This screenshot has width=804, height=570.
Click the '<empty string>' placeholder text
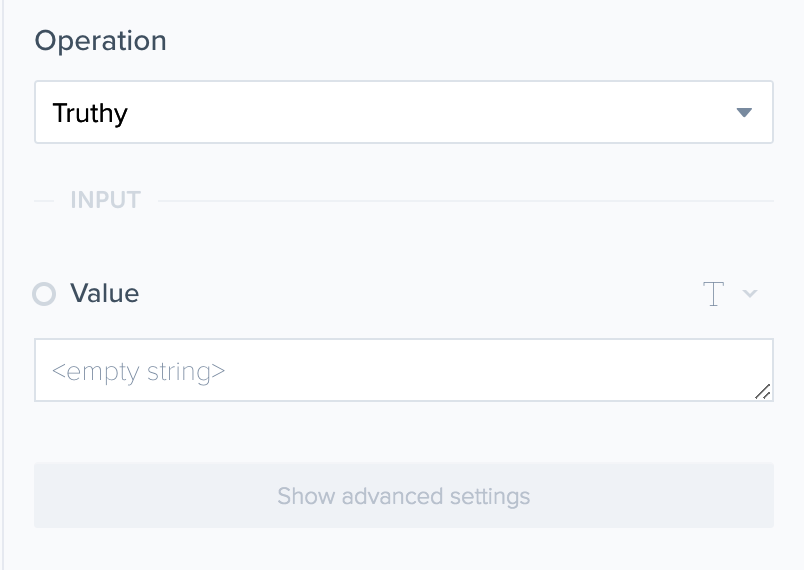[138, 371]
